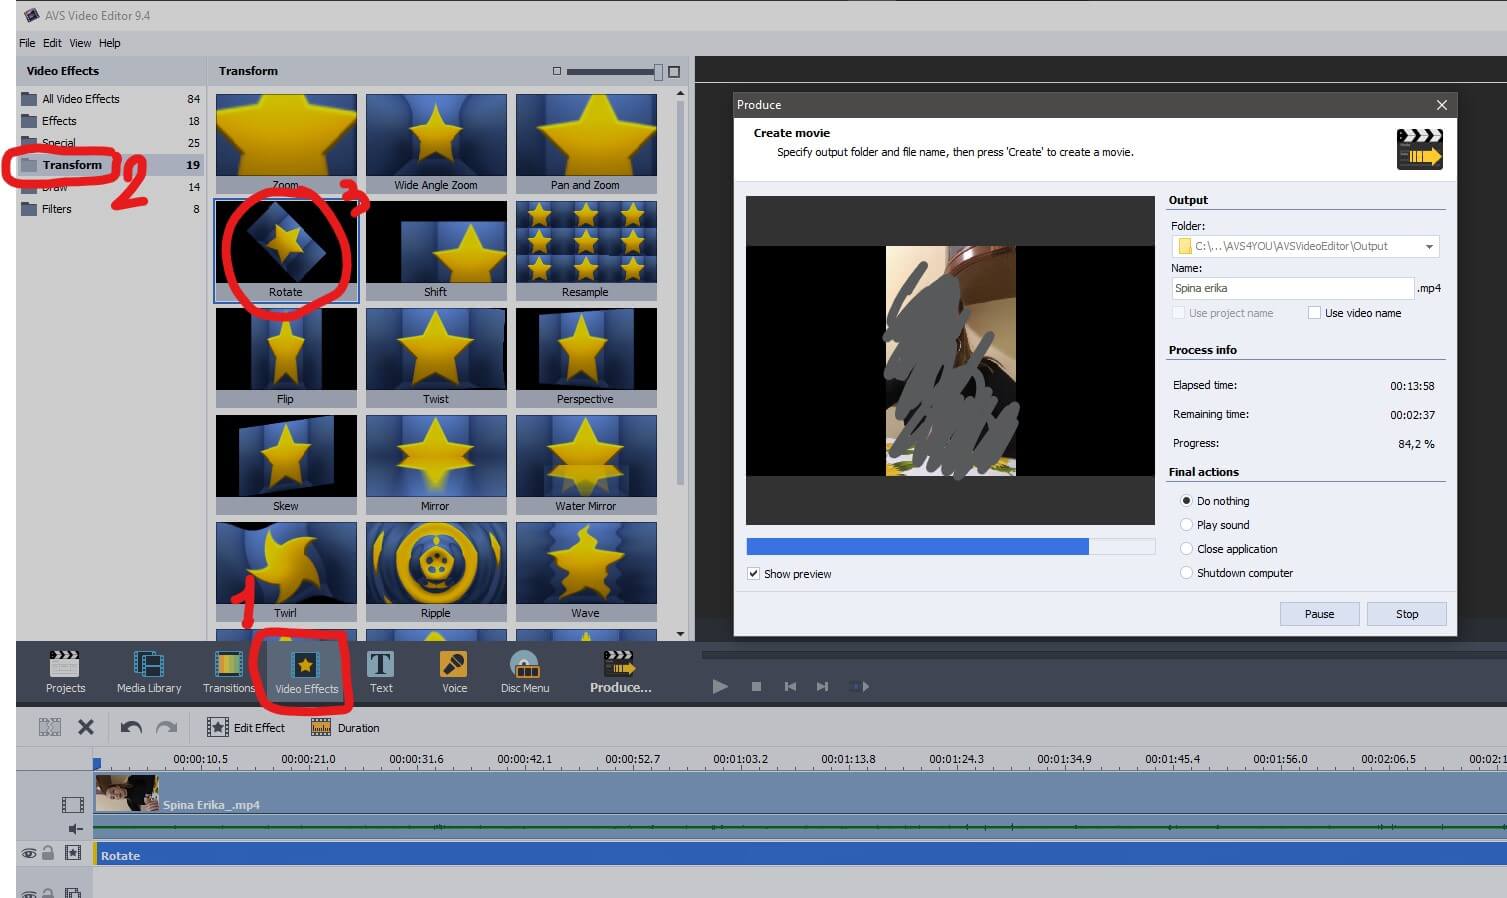The width and height of the screenshot is (1507, 898).
Task: Select the Filters effects category
Action: click(x=57, y=209)
